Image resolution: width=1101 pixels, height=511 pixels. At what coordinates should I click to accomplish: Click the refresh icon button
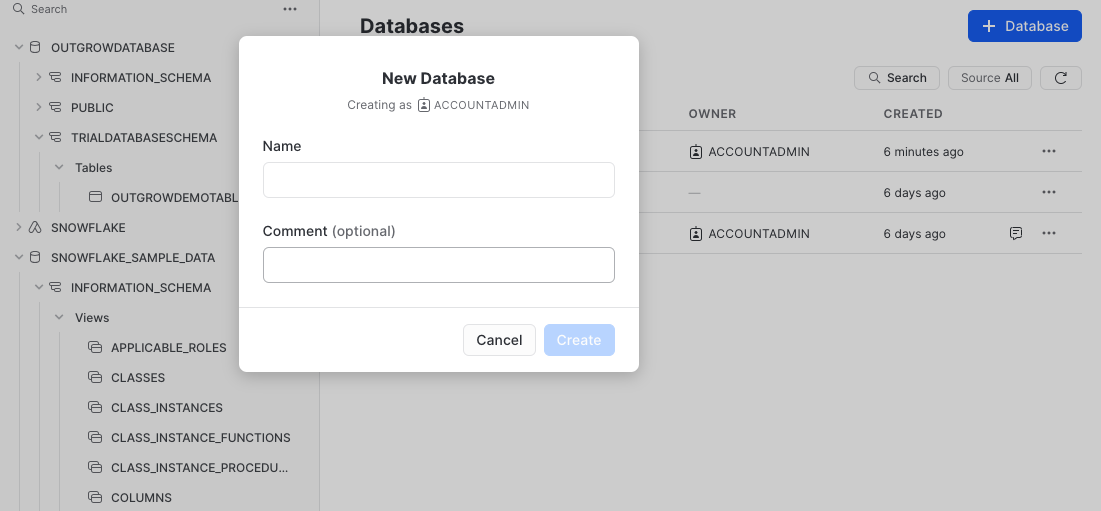1060,78
